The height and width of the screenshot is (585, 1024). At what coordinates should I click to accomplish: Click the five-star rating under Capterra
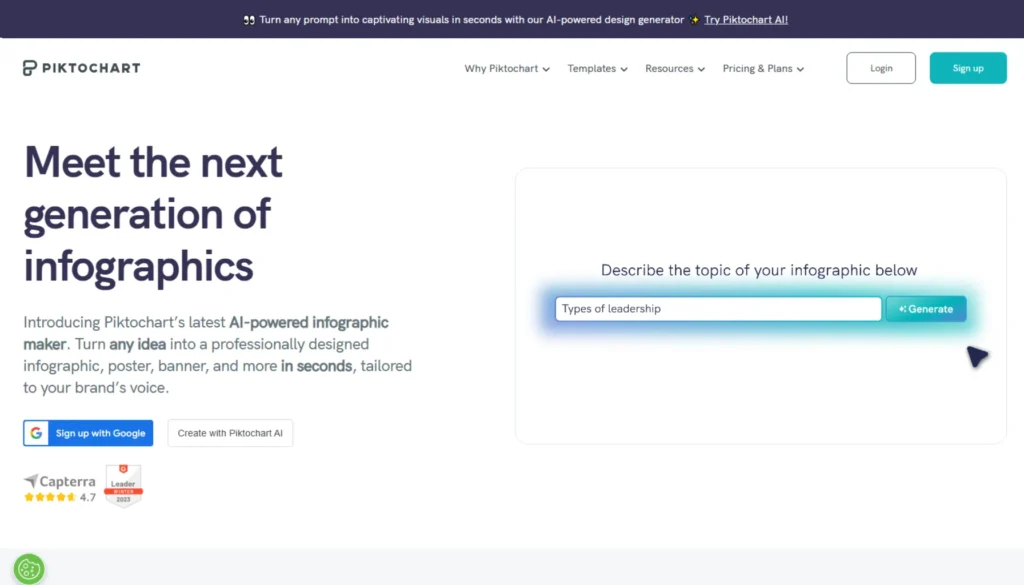pyautogui.click(x=50, y=498)
